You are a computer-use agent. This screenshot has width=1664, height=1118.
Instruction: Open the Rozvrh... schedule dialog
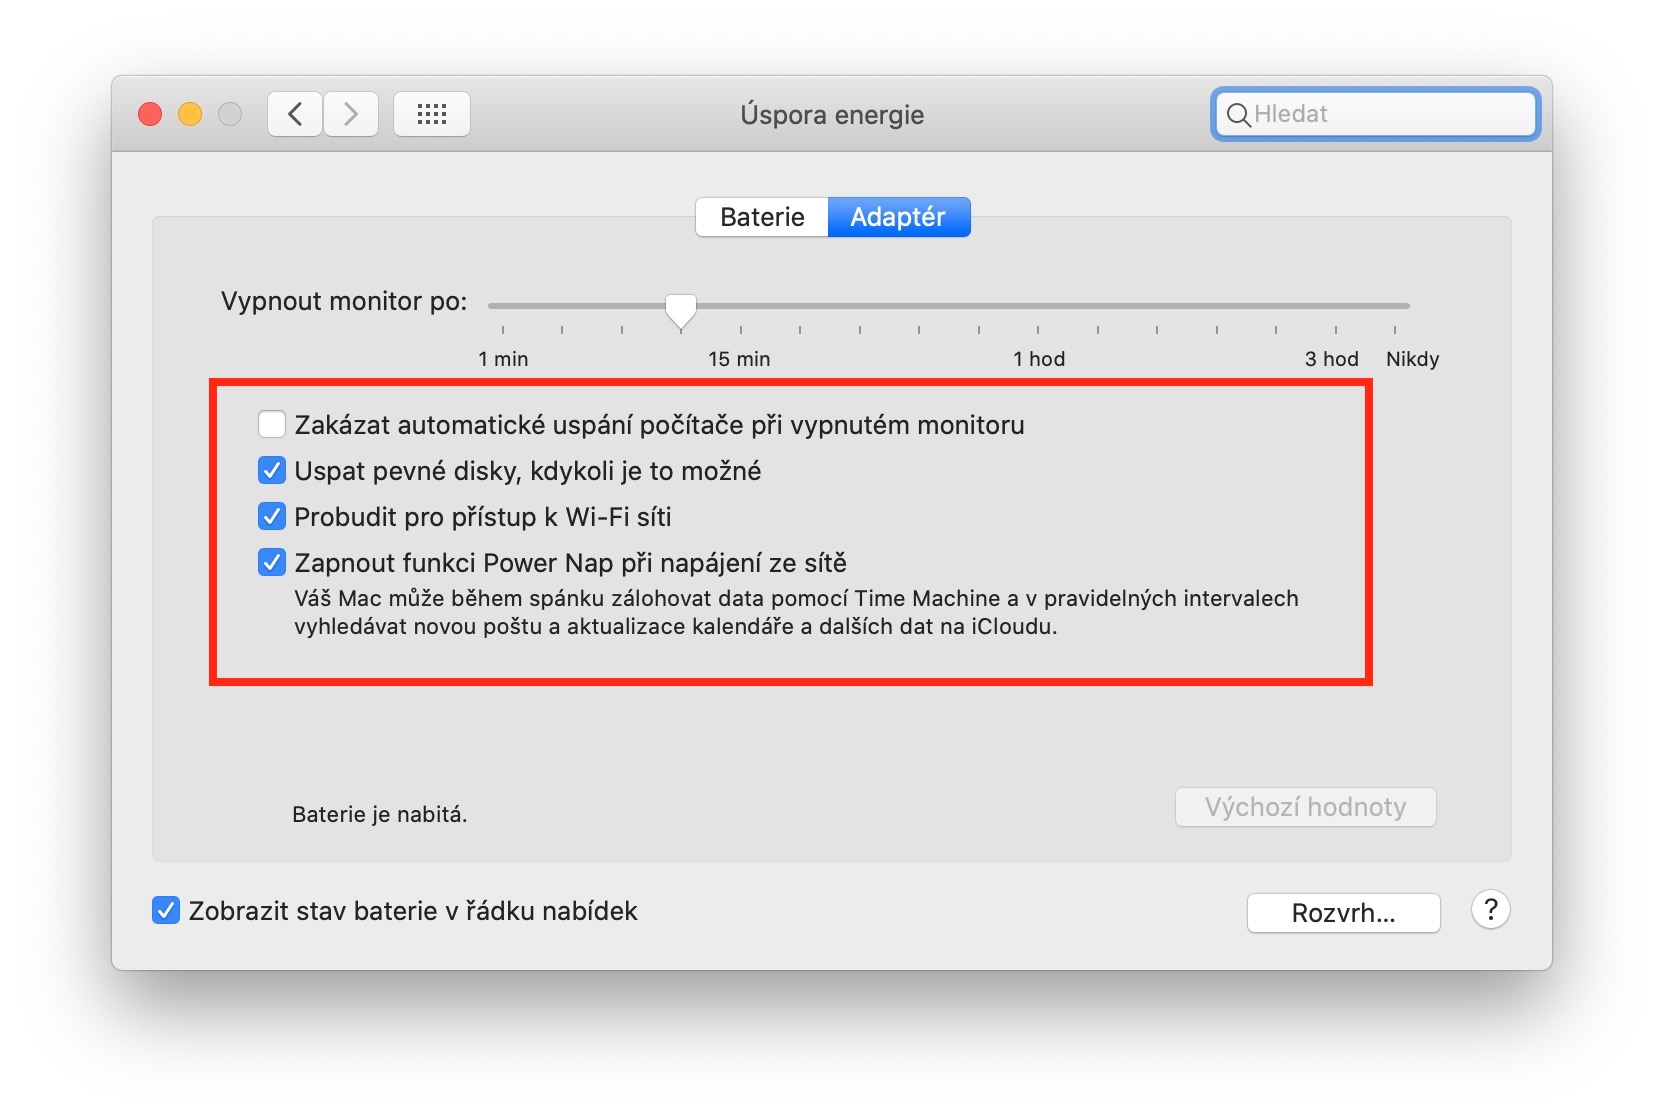tap(1343, 913)
